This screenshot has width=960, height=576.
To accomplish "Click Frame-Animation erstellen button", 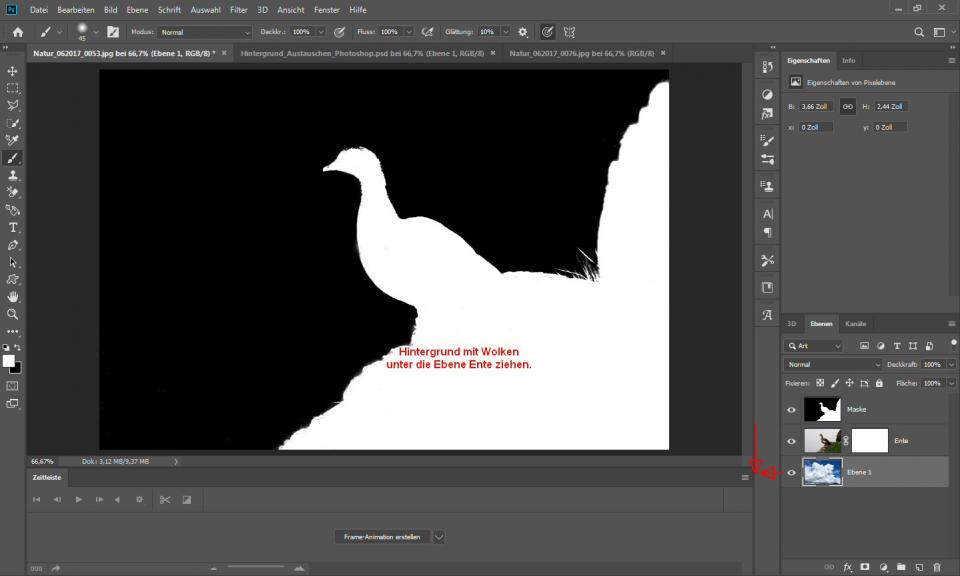I will (x=381, y=537).
